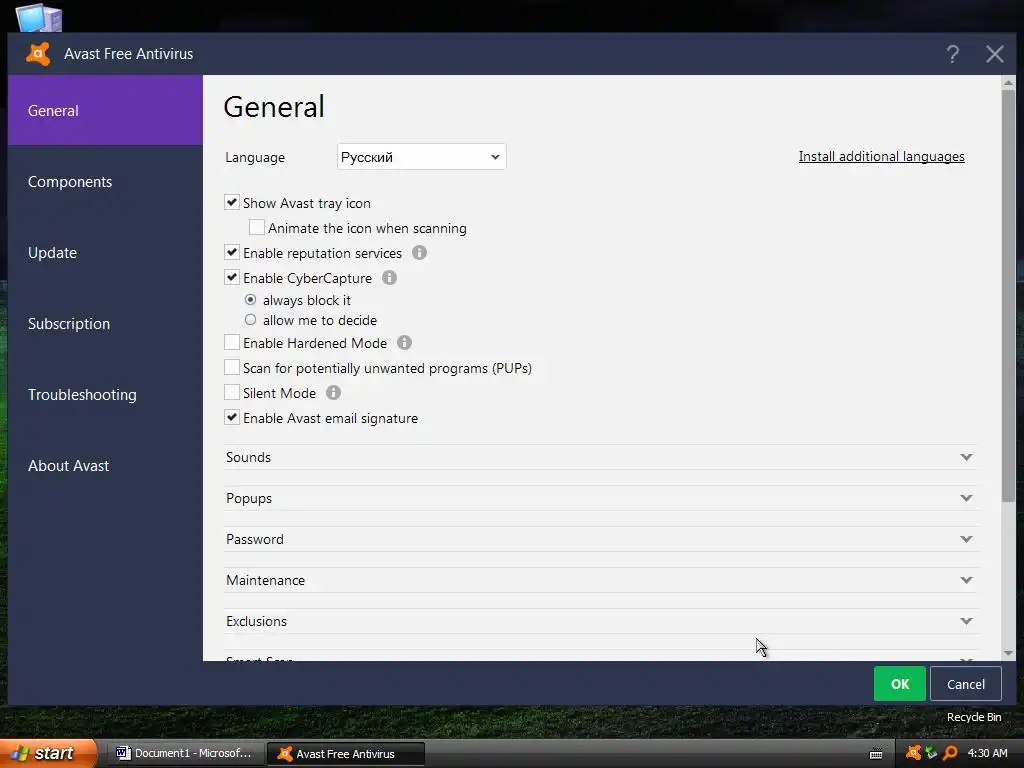1024x768 pixels.
Task: Open help with the question mark icon
Action: click(x=953, y=54)
